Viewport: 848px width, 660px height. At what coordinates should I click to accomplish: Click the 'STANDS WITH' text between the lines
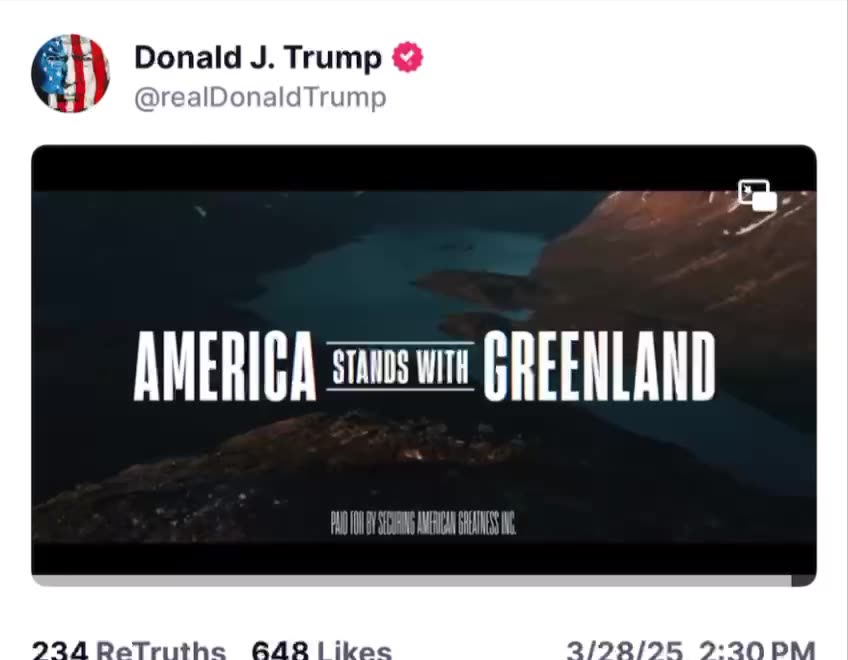(400, 367)
